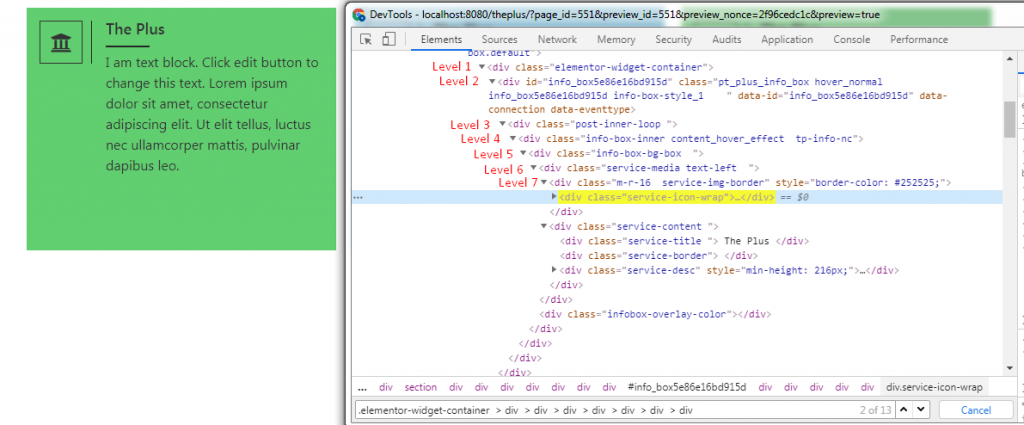Expand the service-icon-wrap div node
Image resolution: width=1024 pixels, height=425 pixels.
coord(555,197)
